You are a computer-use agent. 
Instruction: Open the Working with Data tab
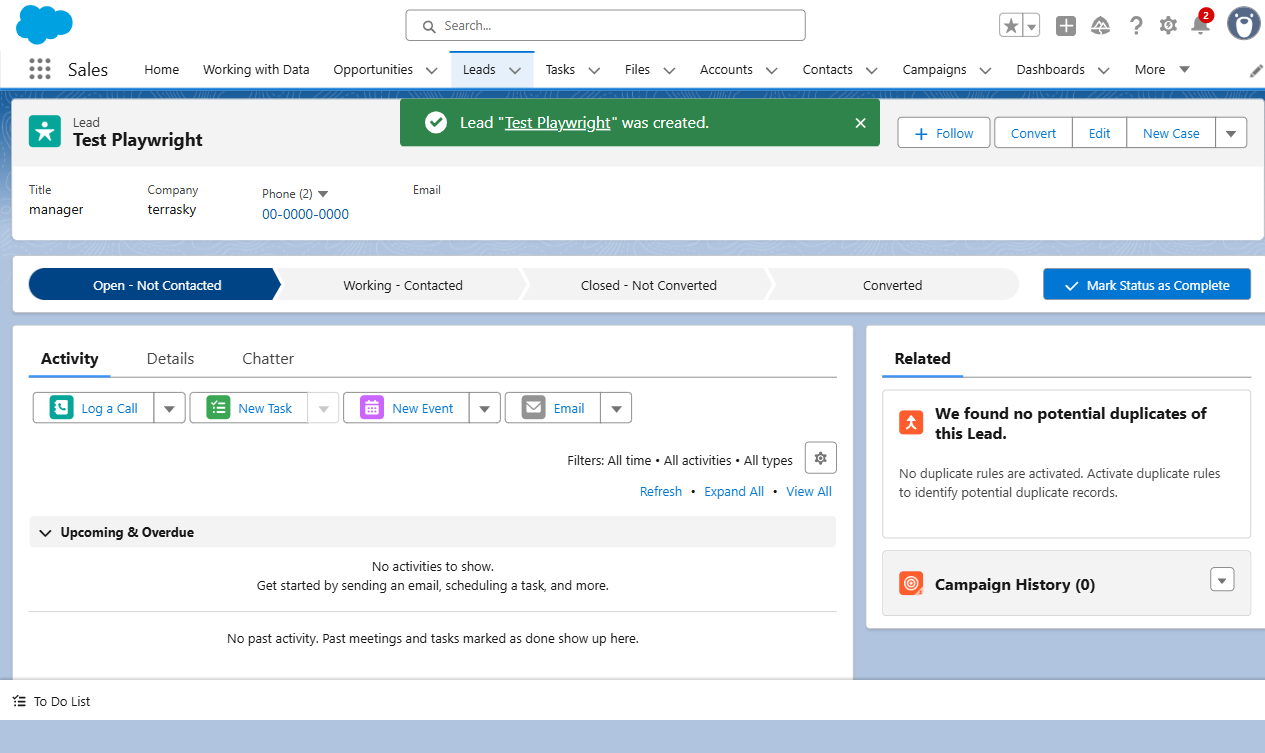pyautogui.click(x=256, y=70)
